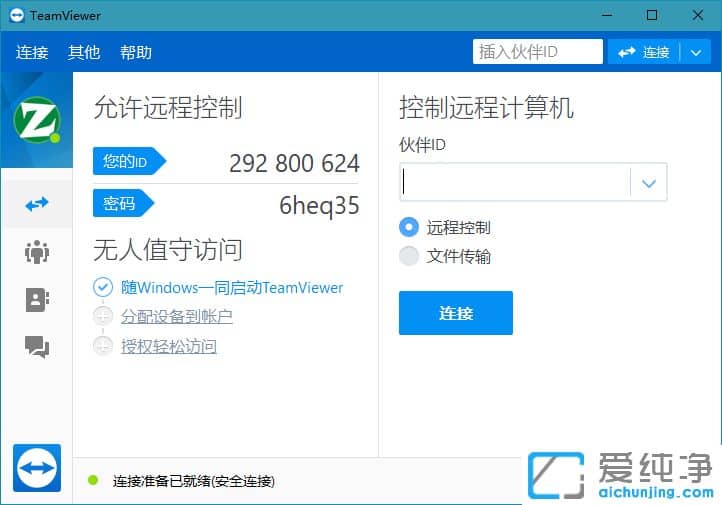Open the Computers & Contacts sidebar icon

coord(37,300)
